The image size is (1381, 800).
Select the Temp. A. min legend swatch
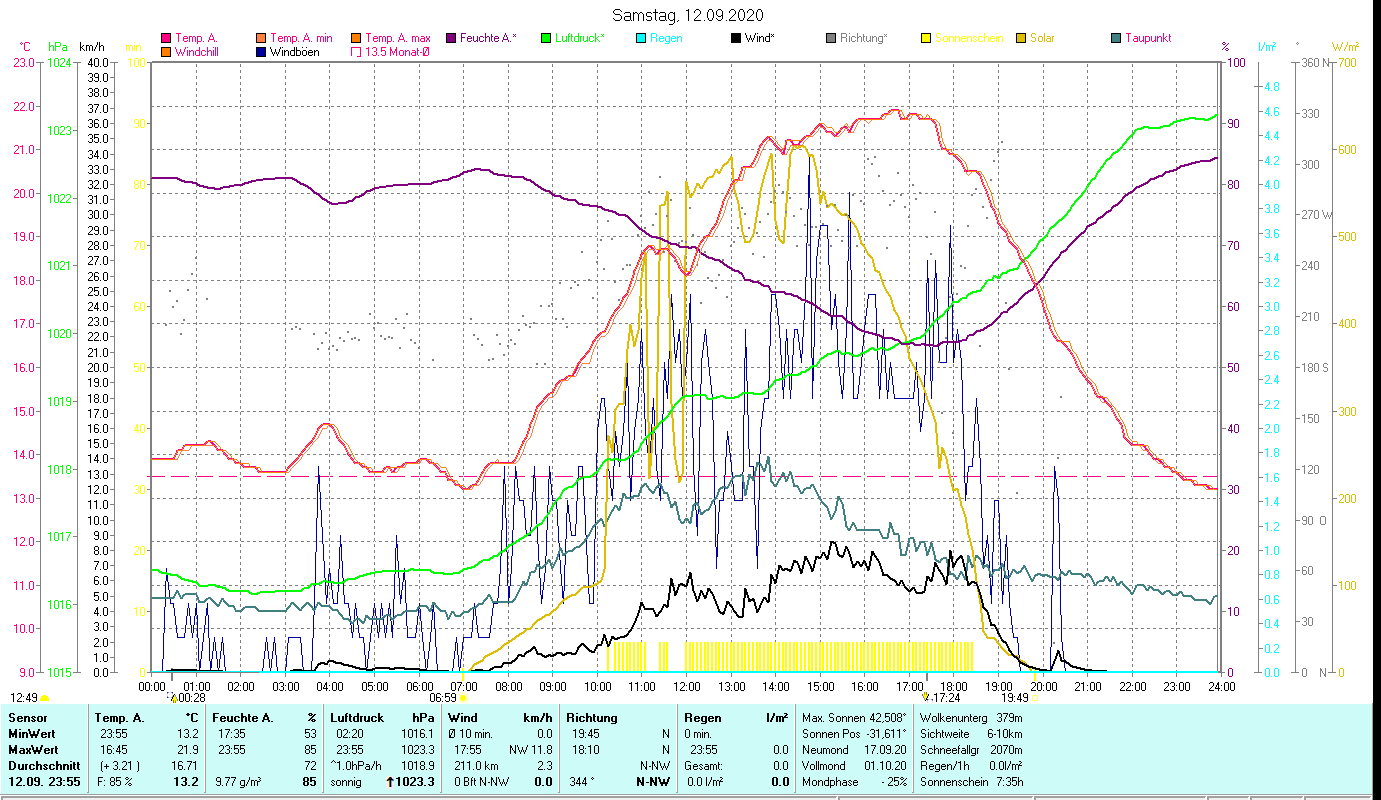[261, 38]
